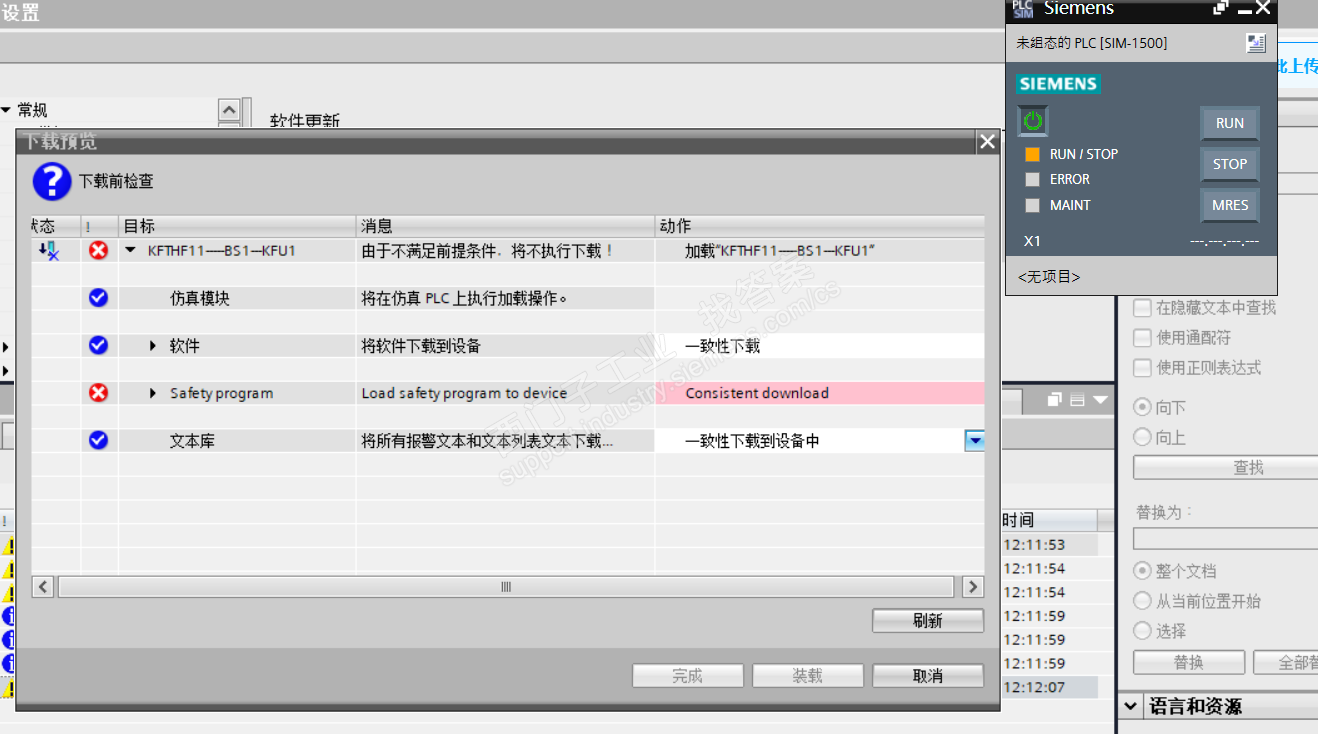Screen dimensions: 1318x734
Task: Click the MRES button in PLCSIM
Action: (x=1230, y=205)
